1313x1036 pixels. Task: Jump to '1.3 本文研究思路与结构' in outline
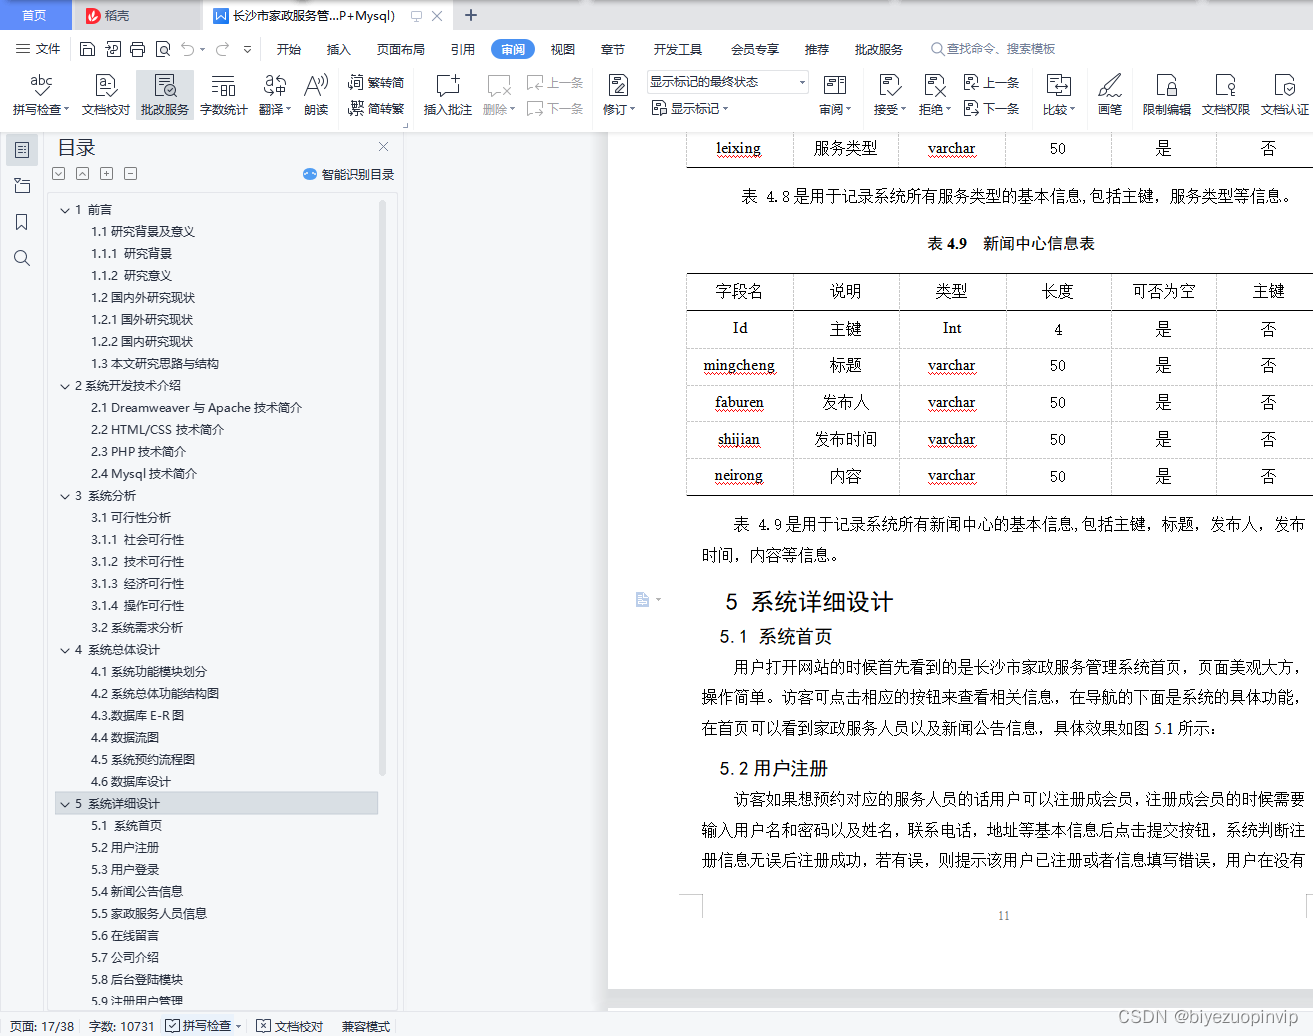click(x=155, y=364)
